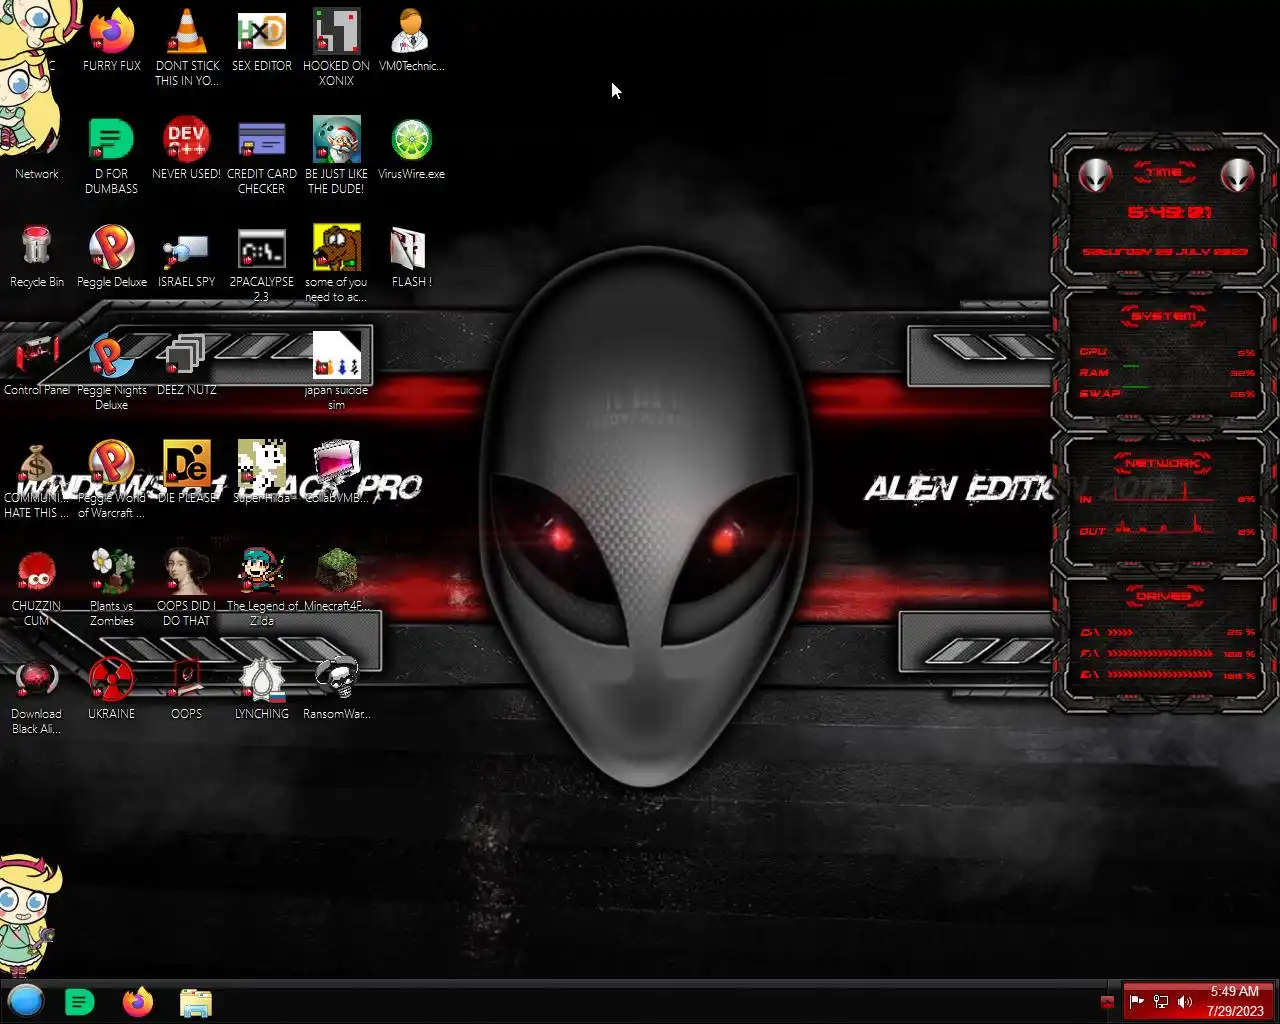Open Action Center flag tray icon
Screen dimensions: 1280x1024
click(x=1137, y=1001)
